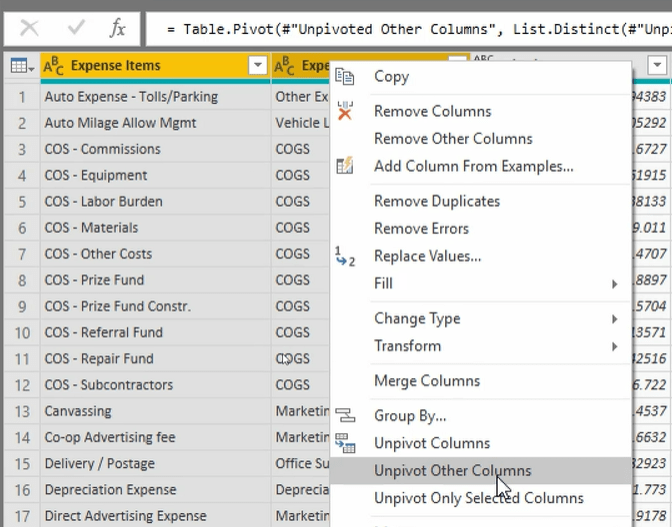Image resolution: width=672 pixels, height=527 pixels.
Task: Click the Copy icon in context menu
Action: [x=345, y=77]
